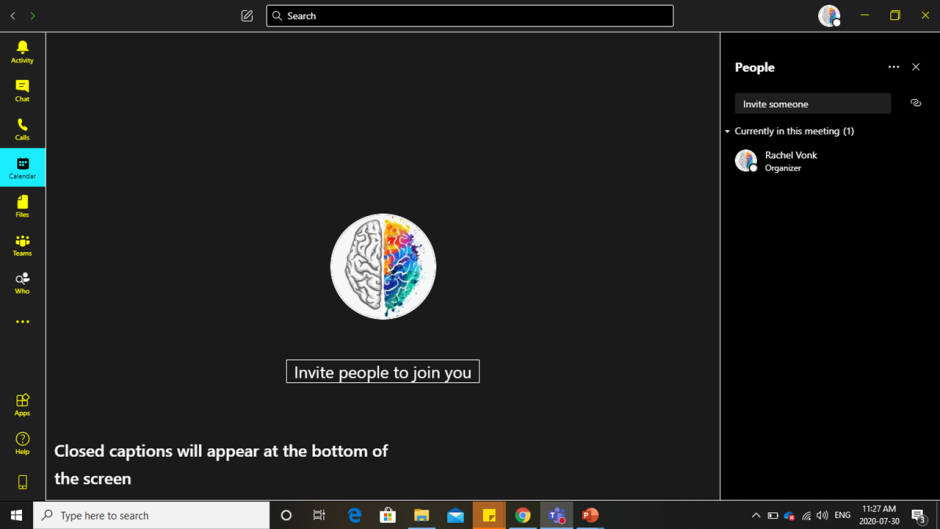This screenshot has height=529, width=940.
Task: Copy meeting join link icon
Action: point(915,103)
